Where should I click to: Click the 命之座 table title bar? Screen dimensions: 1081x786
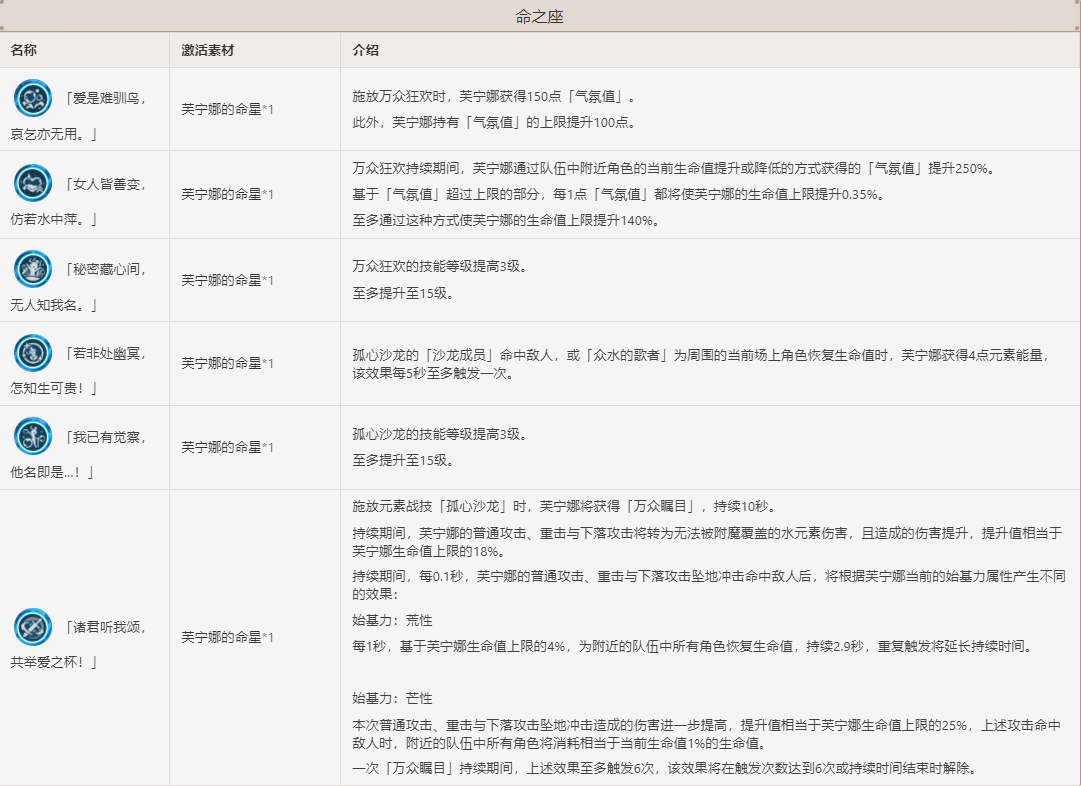click(x=540, y=16)
